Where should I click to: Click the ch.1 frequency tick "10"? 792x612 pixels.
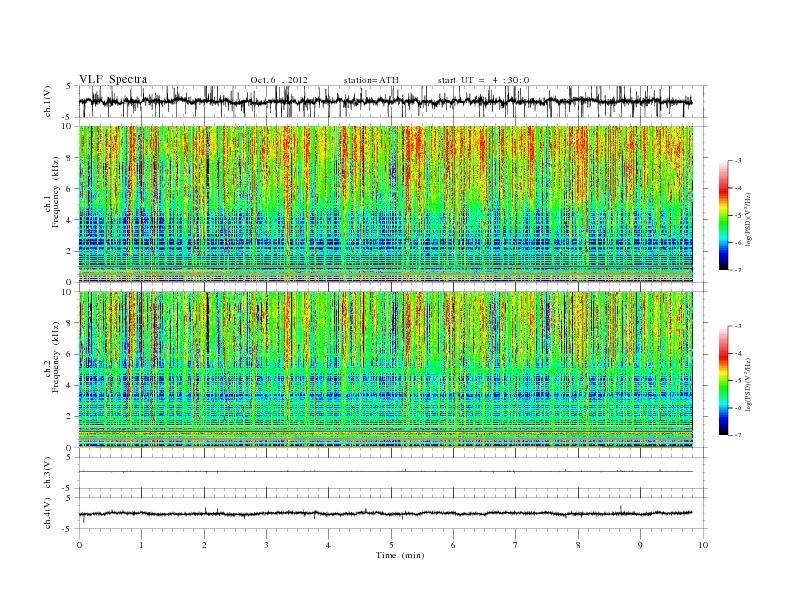coord(67,126)
